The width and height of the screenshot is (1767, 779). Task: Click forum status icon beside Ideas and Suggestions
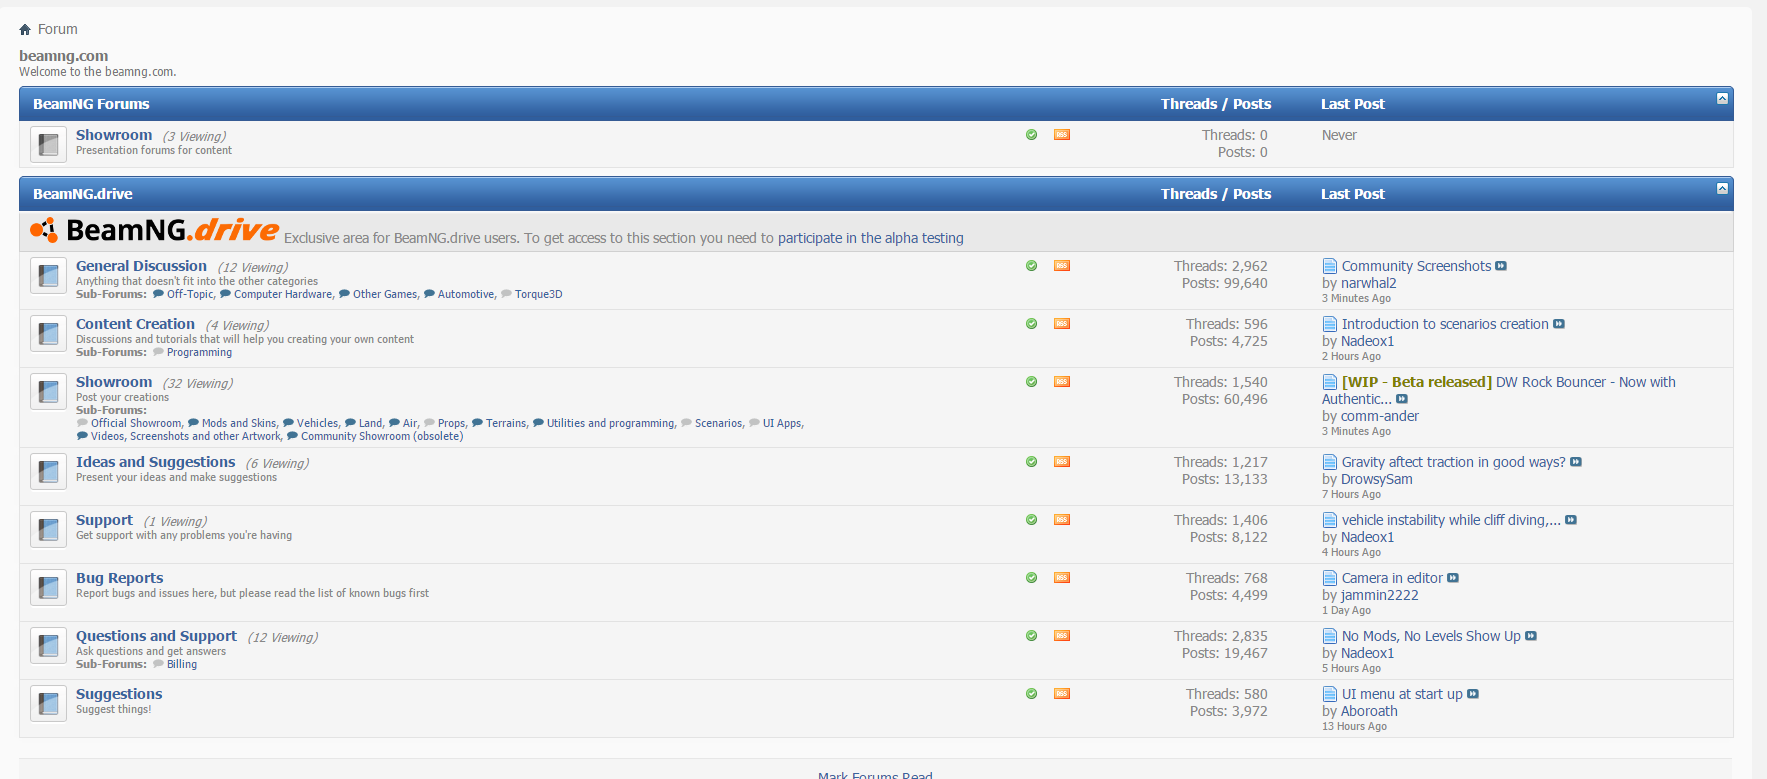[x=48, y=472]
